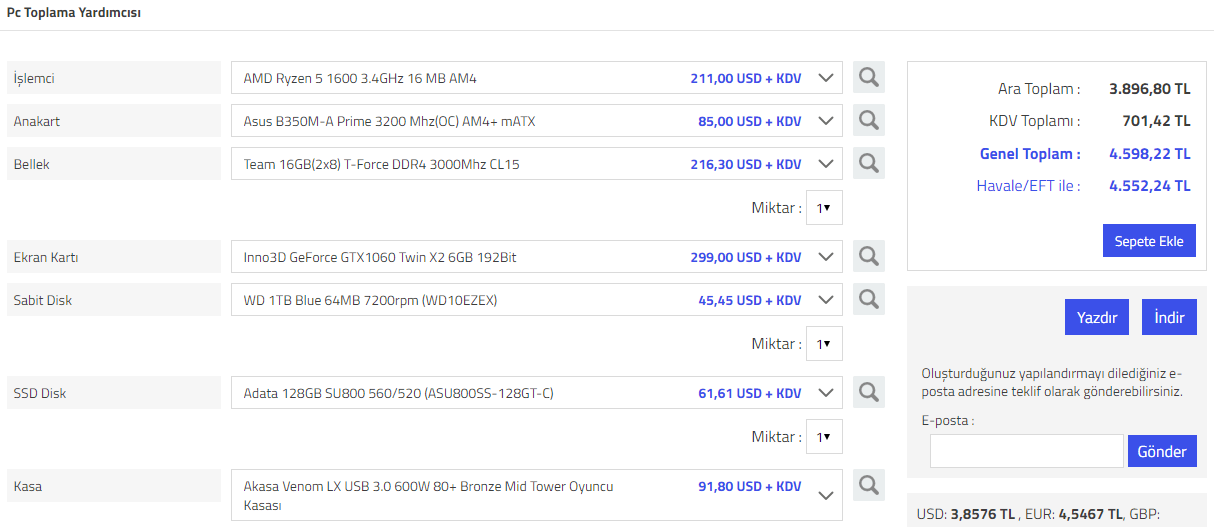Click the search icon for Sabit Disk
The image size is (1214, 527).
coord(869,299)
